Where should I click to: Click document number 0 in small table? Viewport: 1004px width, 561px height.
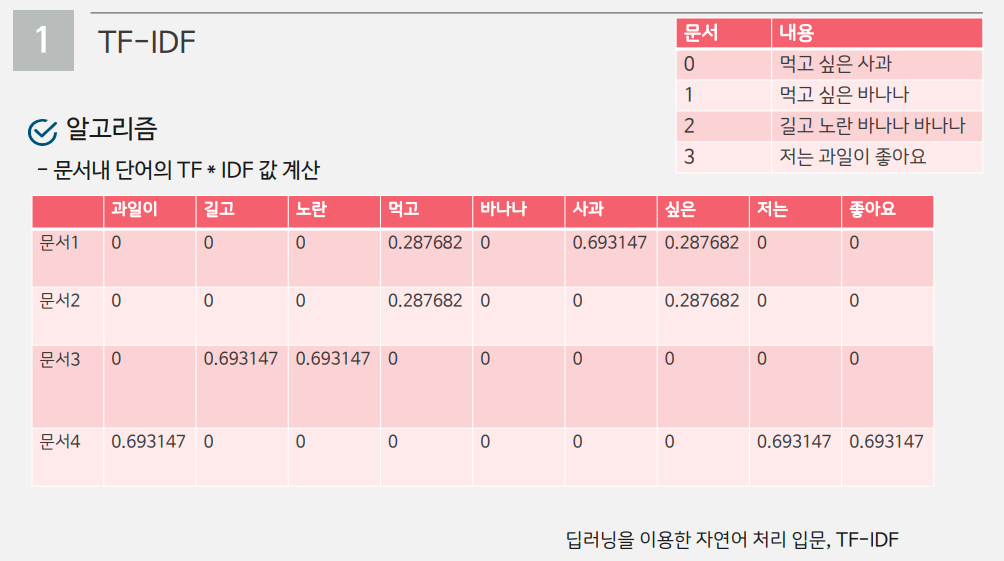tap(689, 64)
